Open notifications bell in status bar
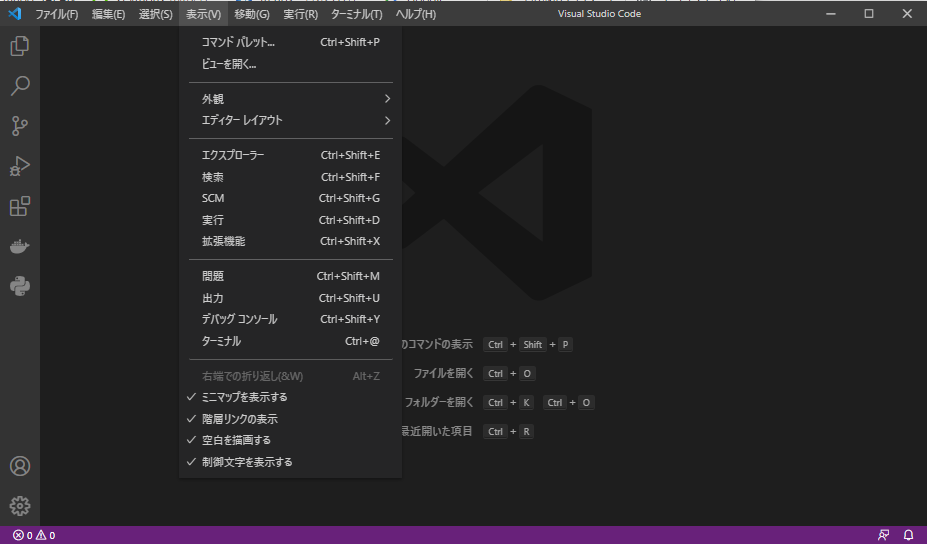Screen dimensions: 927x544 pyautogui.click(x=909, y=535)
